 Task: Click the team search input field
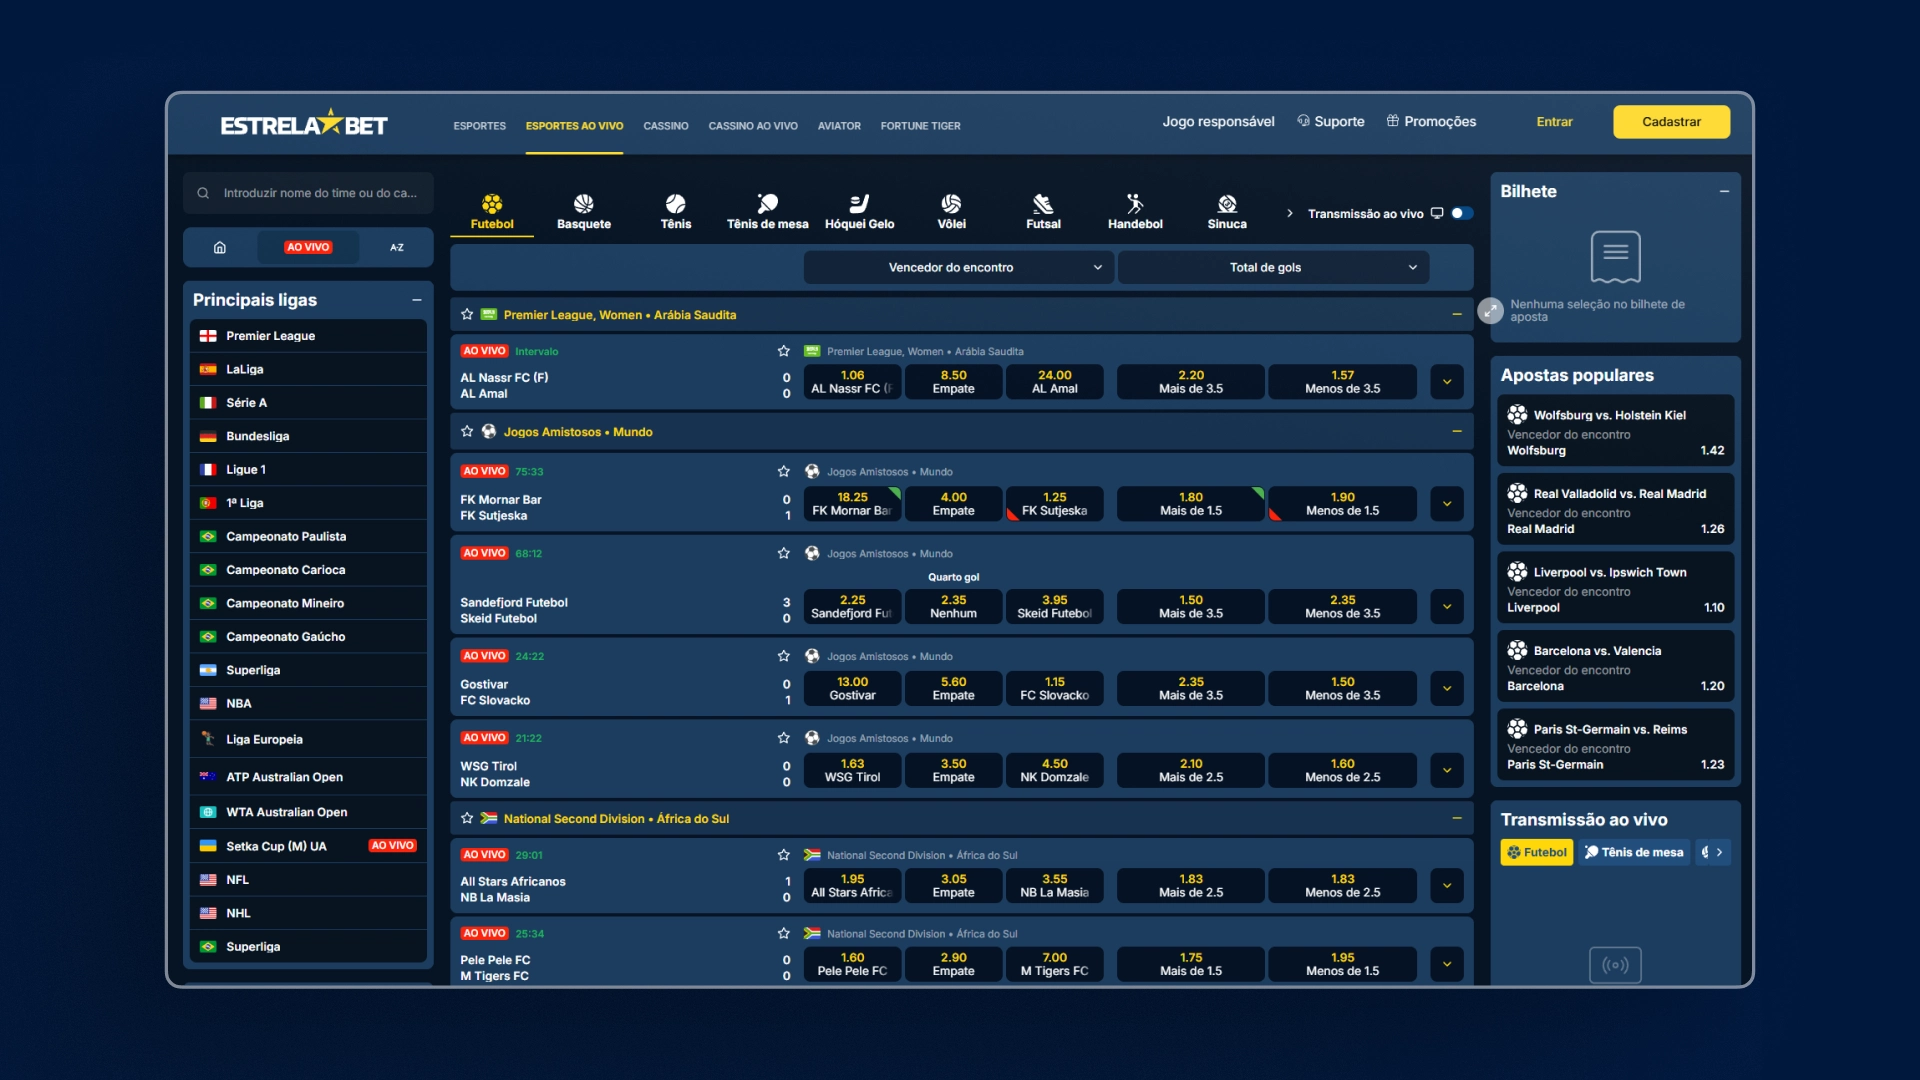tap(308, 193)
